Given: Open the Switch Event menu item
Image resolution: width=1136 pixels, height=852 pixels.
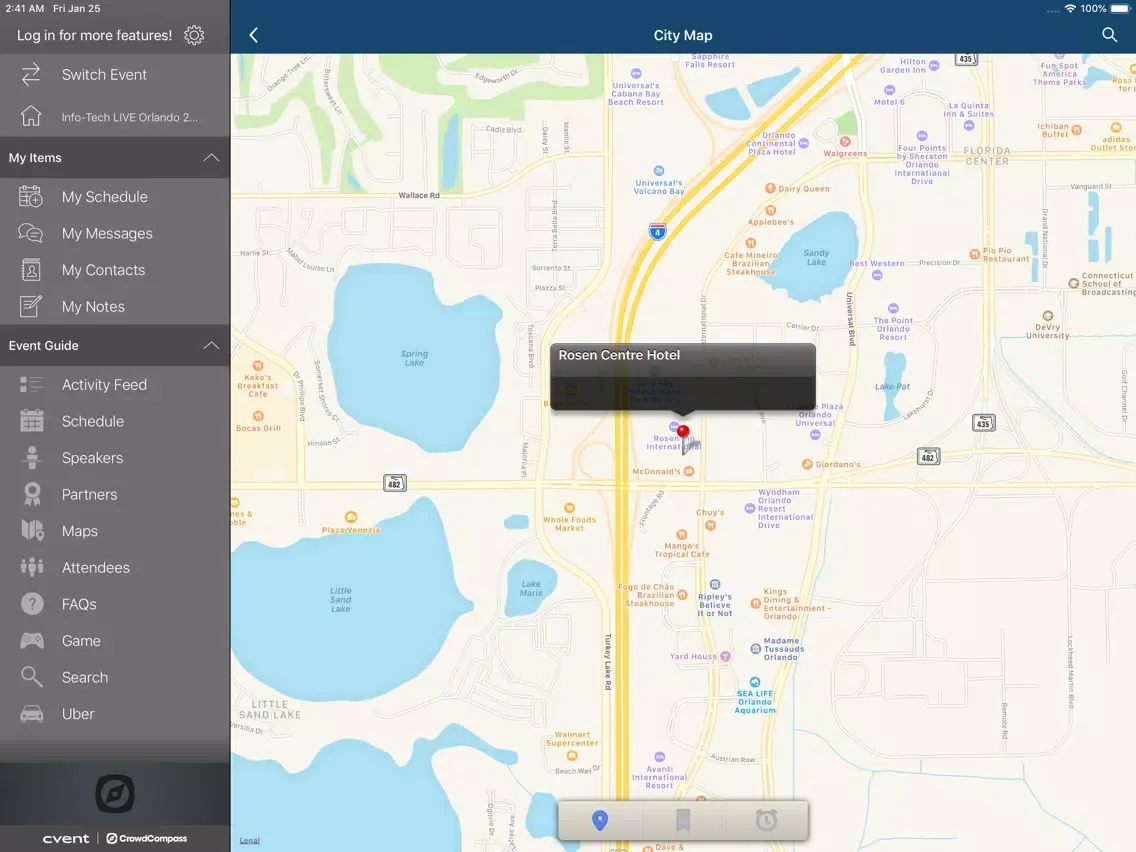Looking at the screenshot, I should tap(115, 75).
